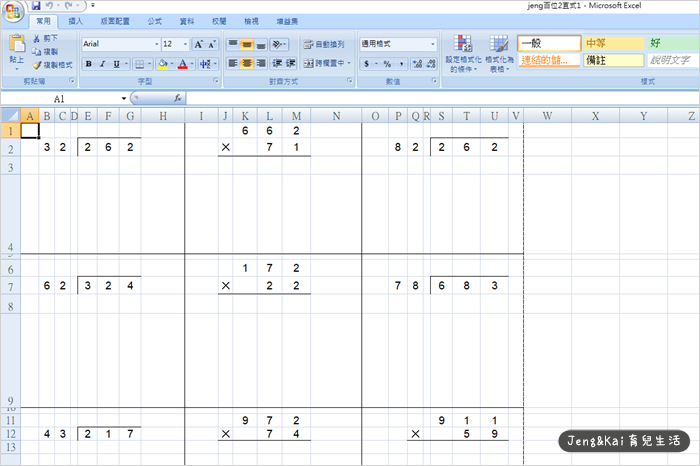This screenshot has height=466, width=700.
Task: Switch to the 版面配置 (Page Layout) tab
Action: (x=115, y=21)
